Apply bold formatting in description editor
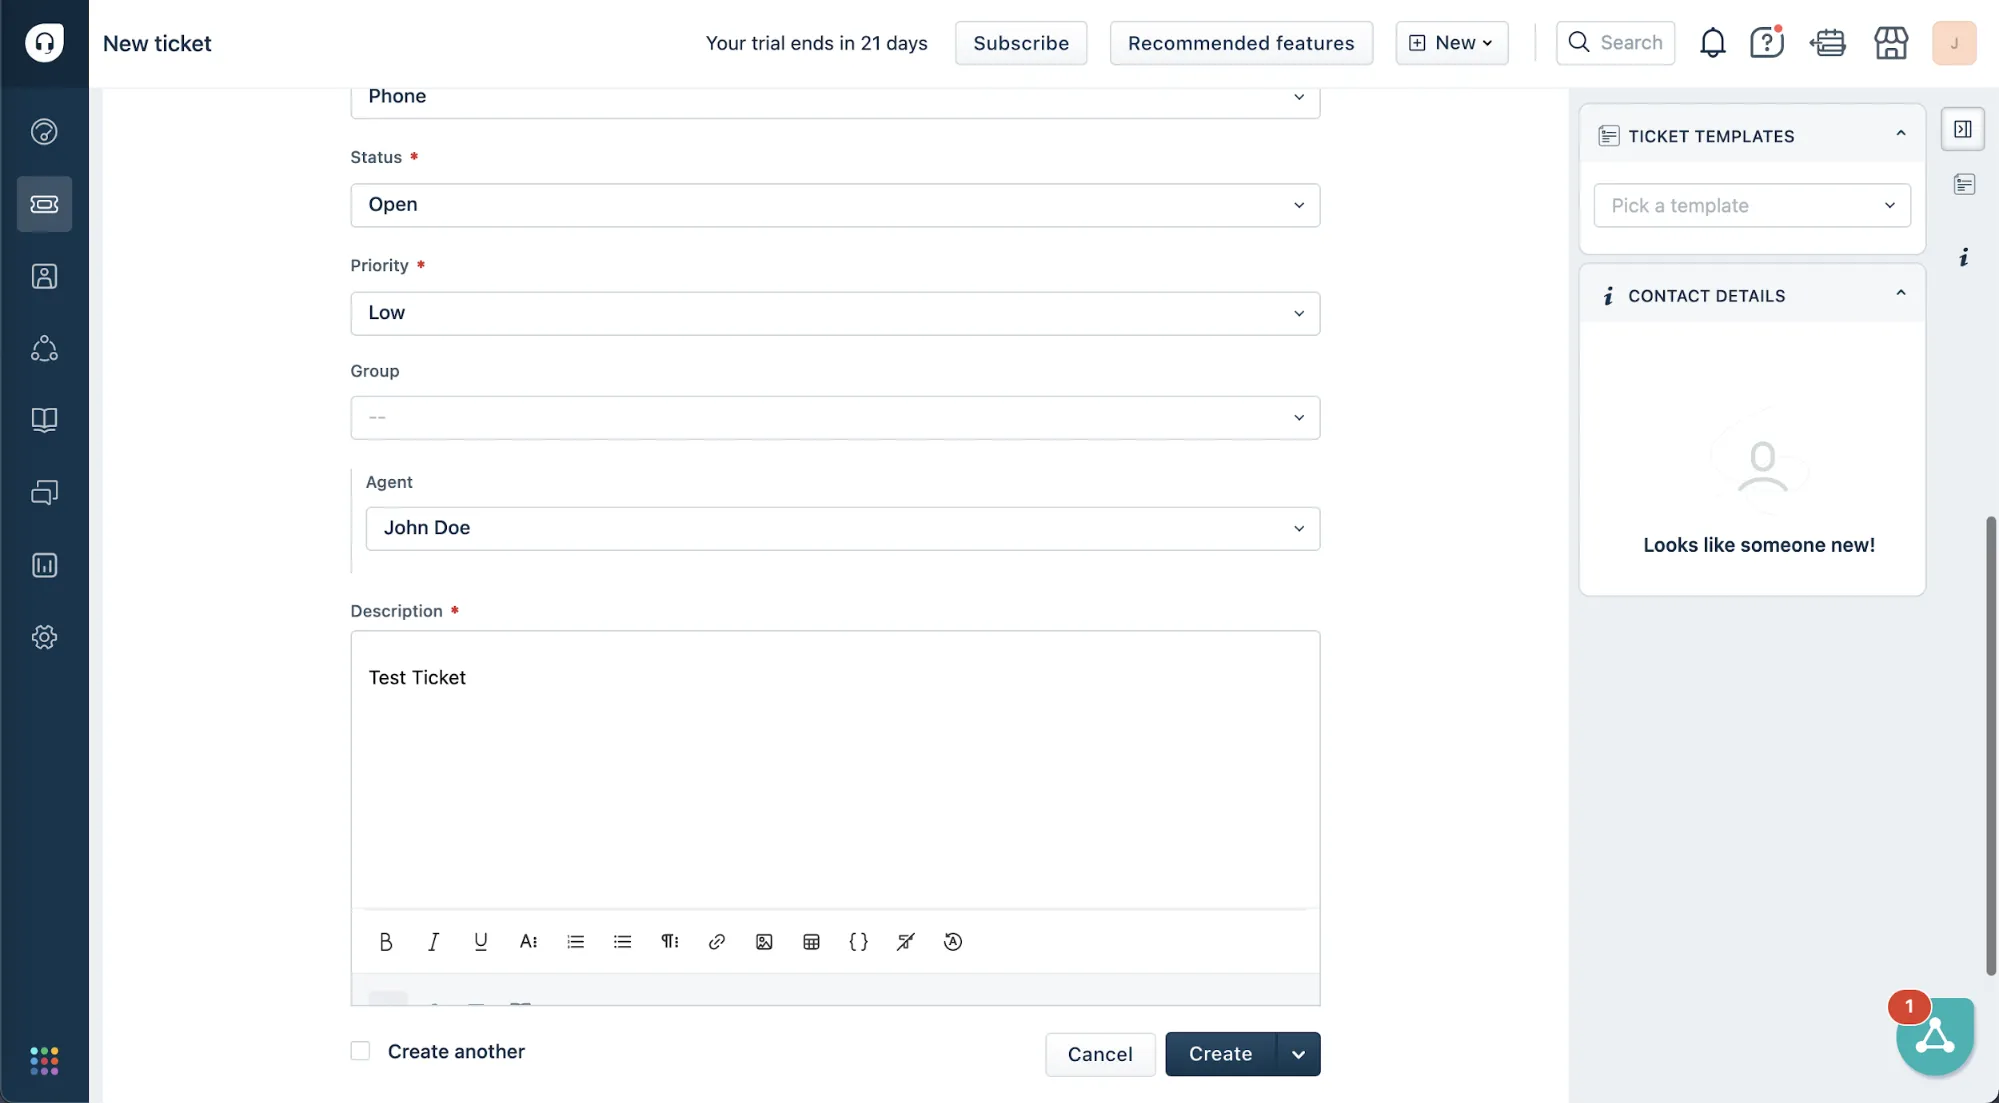The height and width of the screenshot is (1104, 1999). pyautogui.click(x=386, y=942)
